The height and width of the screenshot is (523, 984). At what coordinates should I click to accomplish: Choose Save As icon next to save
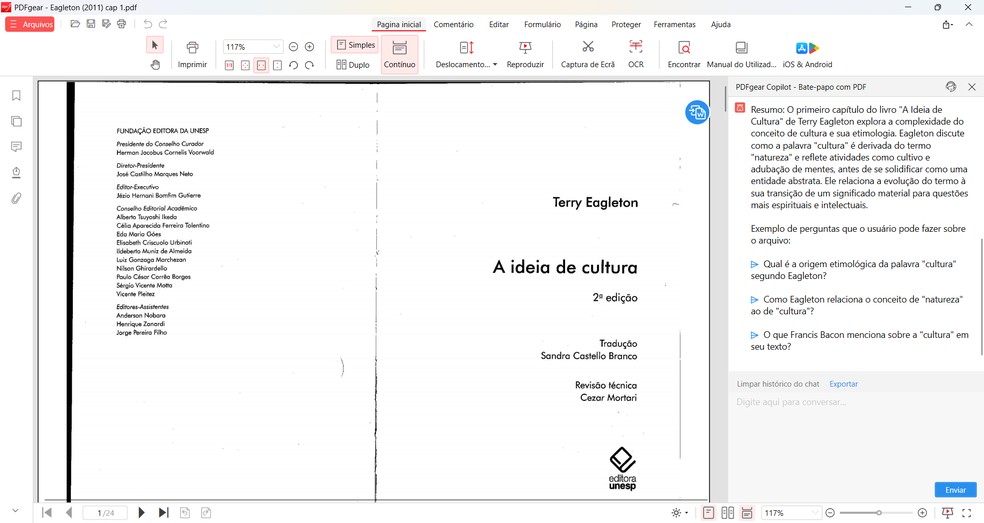pos(106,24)
